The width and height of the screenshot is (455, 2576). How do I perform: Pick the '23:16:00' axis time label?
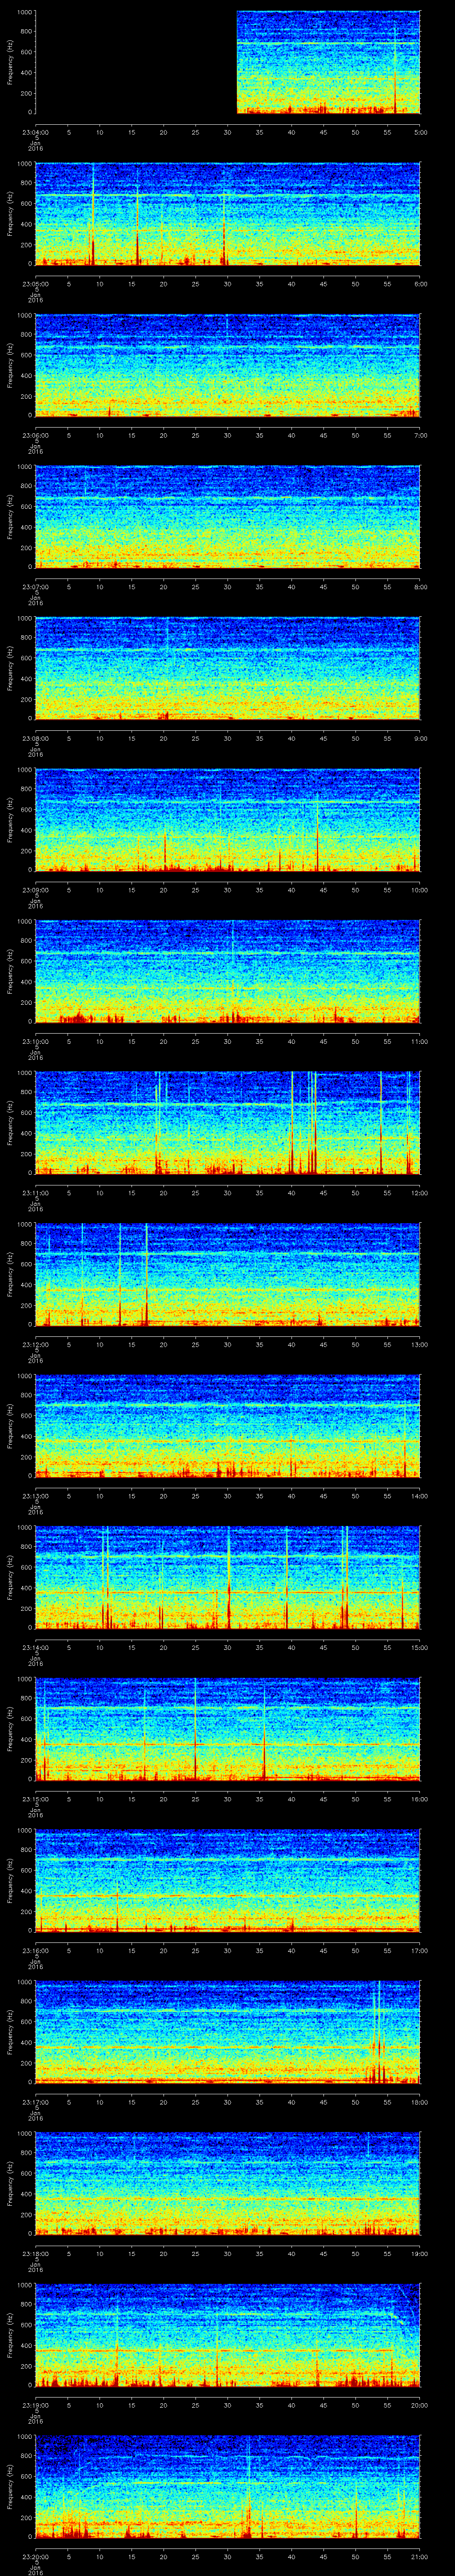36,1950
